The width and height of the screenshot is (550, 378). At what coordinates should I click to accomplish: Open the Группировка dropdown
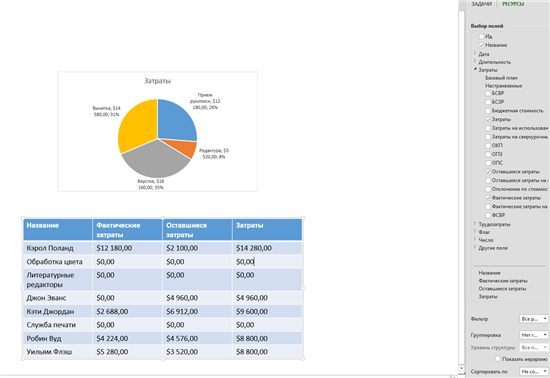[x=534, y=335]
